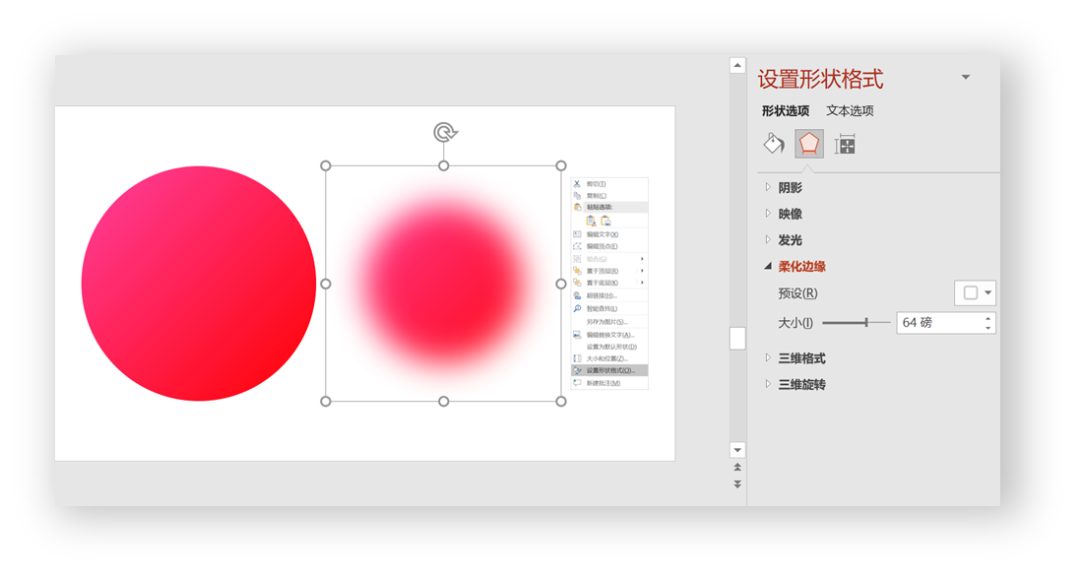Click top-left corner handle of selected shape

tap(326, 165)
